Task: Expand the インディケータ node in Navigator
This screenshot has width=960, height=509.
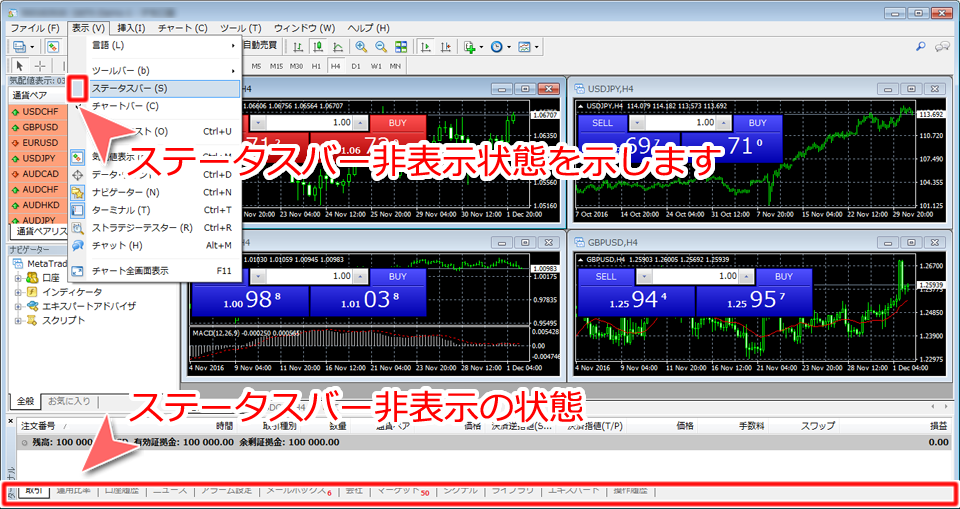Action: (18, 292)
